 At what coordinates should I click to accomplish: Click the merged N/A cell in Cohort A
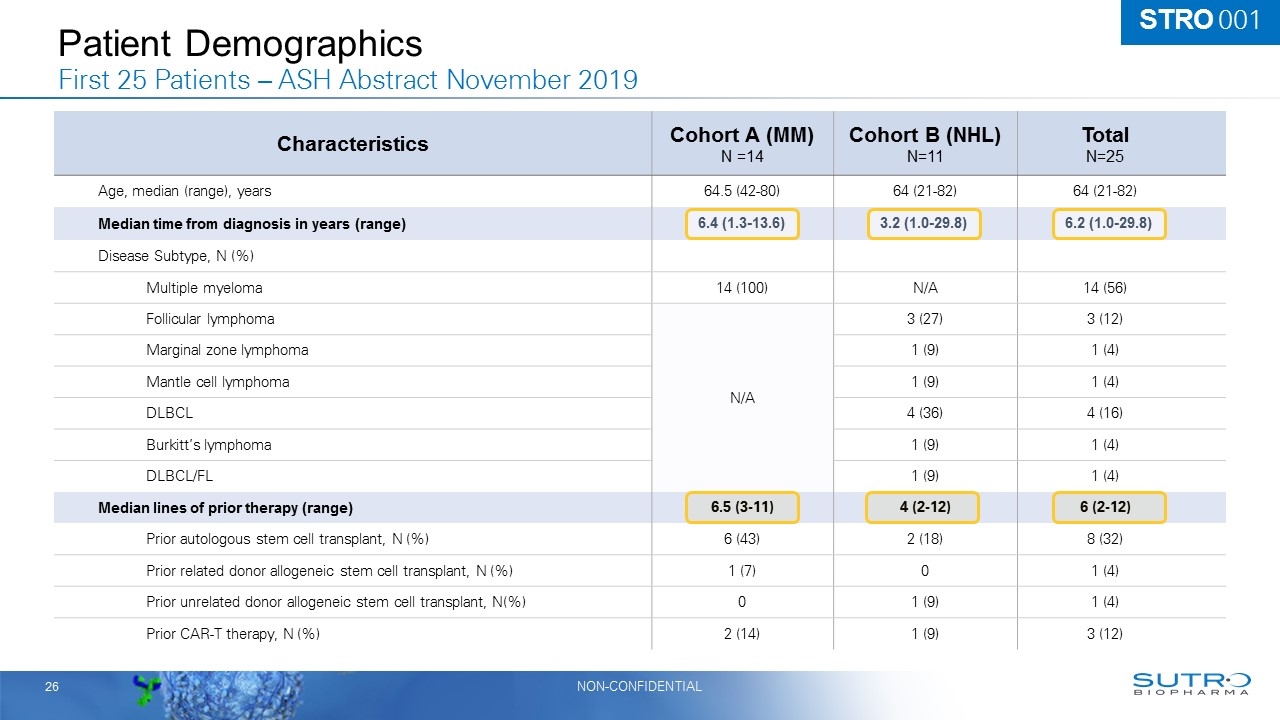tap(741, 397)
